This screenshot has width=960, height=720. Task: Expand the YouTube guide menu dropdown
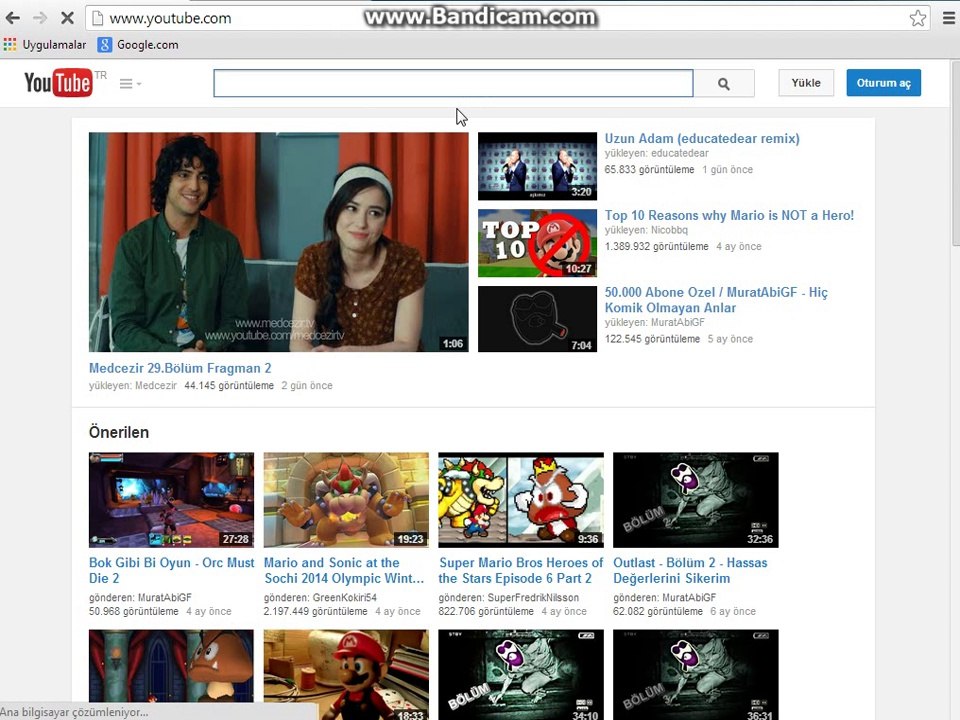[130, 84]
